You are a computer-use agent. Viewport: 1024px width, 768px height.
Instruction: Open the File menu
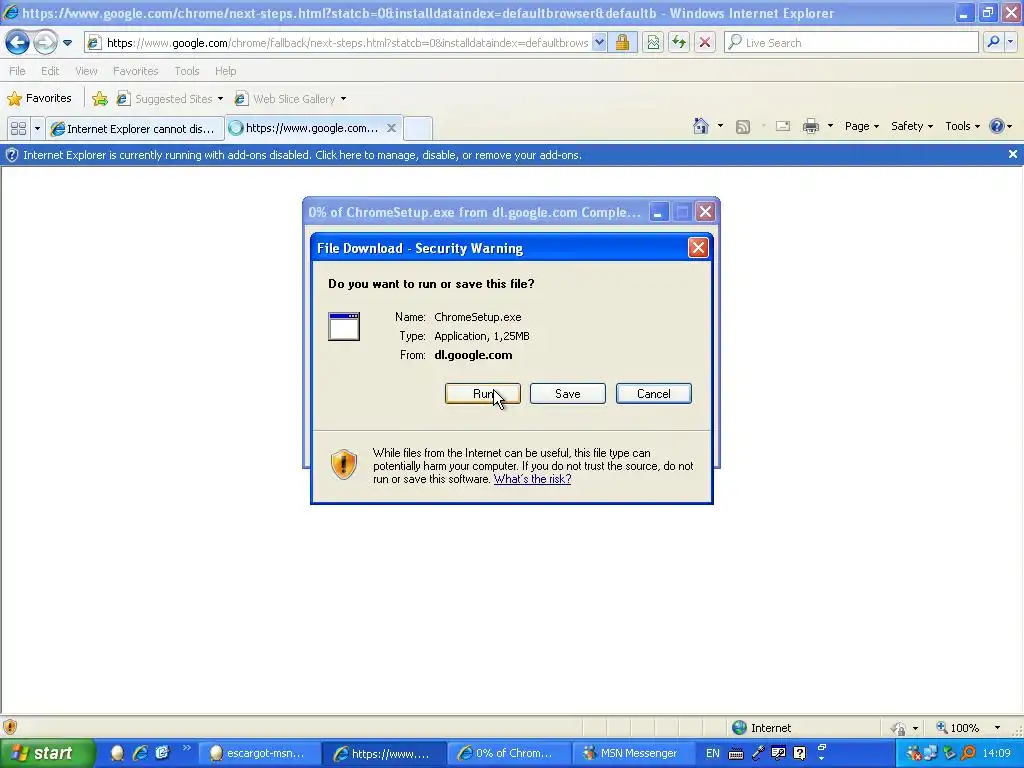point(18,71)
